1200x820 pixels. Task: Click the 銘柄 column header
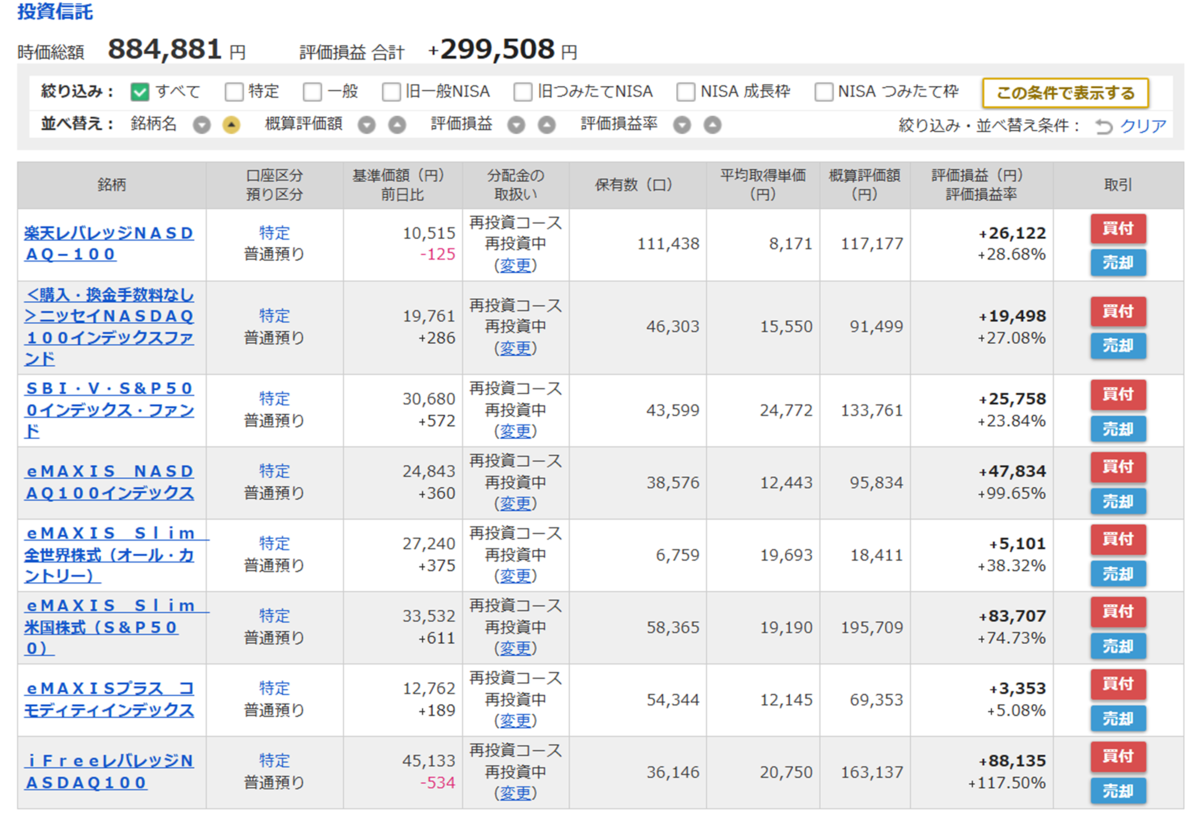112,185
